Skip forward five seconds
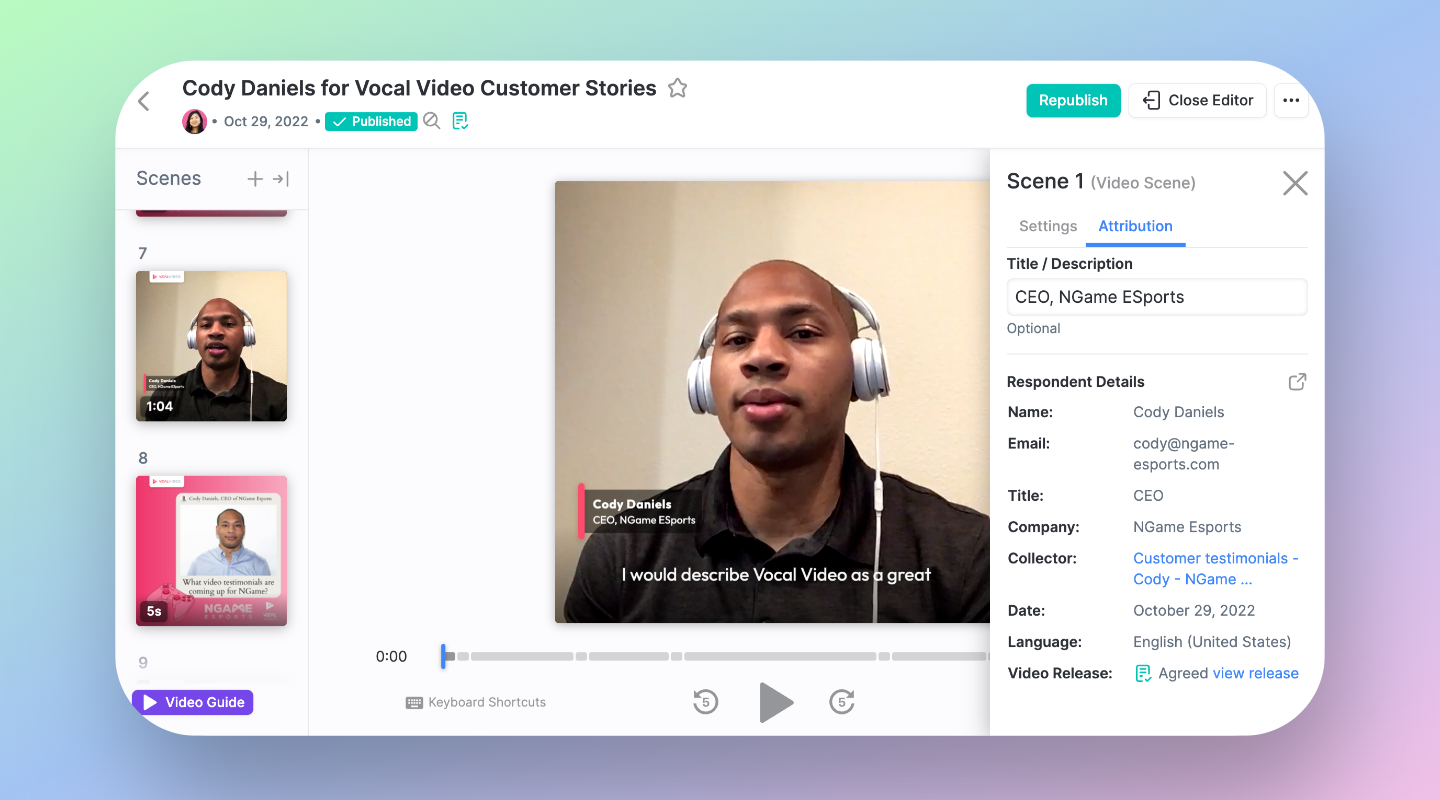The image size is (1440, 800). click(x=842, y=703)
